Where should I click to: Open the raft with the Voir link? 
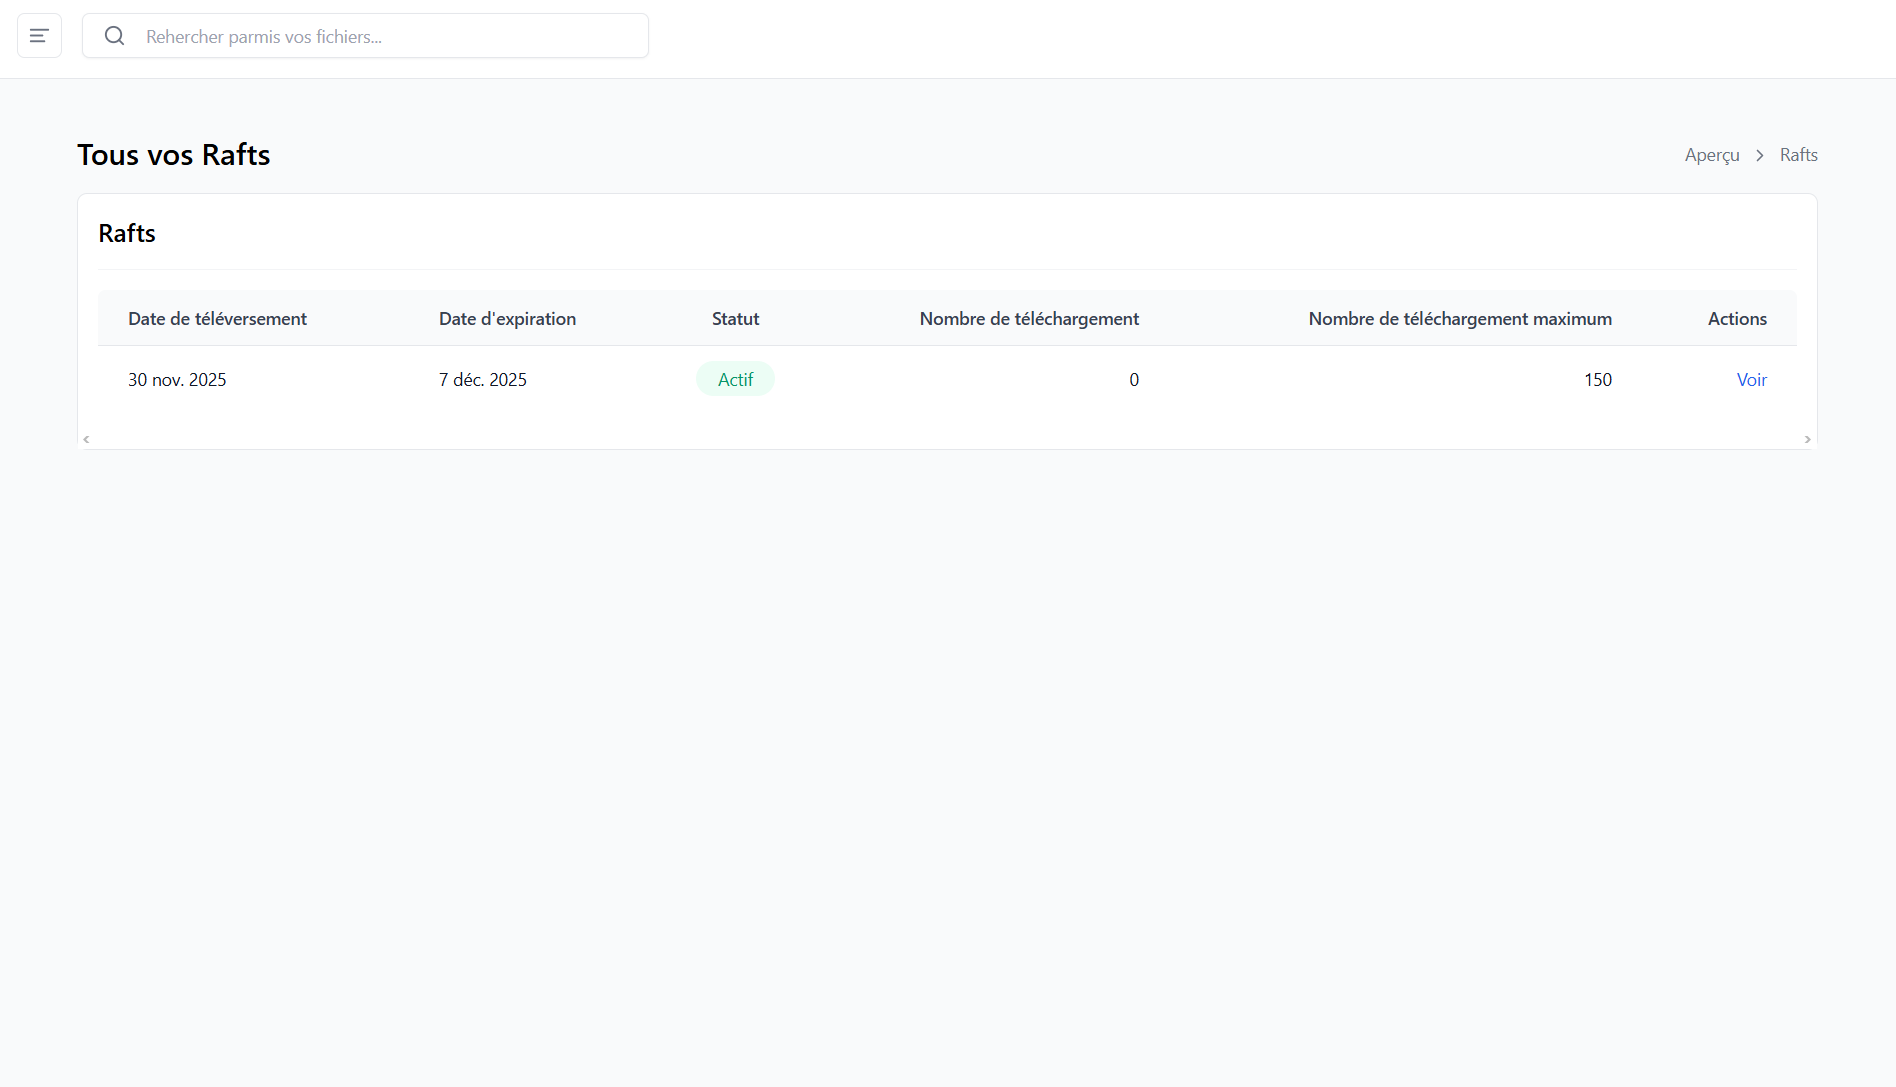[x=1751, y=380]
